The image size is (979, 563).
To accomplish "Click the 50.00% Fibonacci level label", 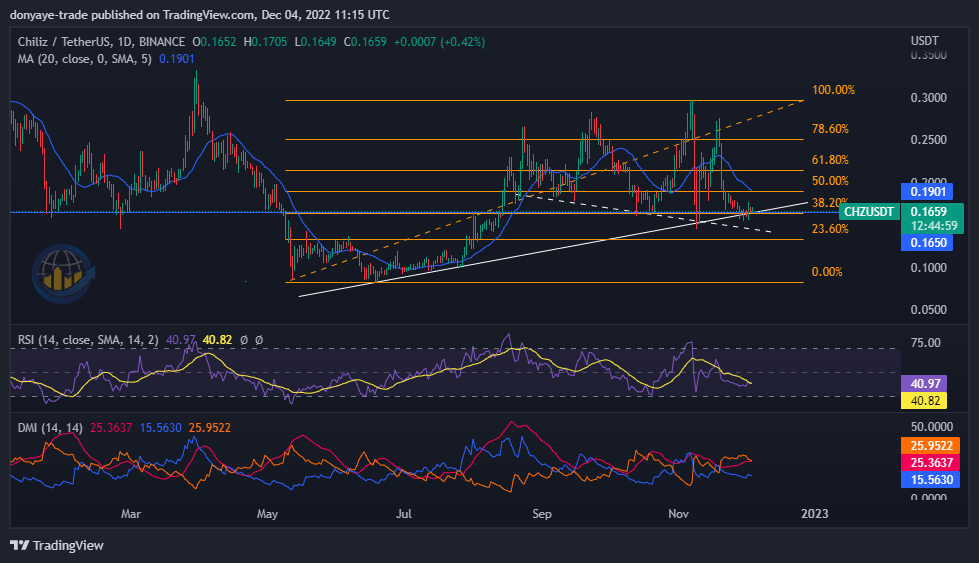I will click(x=830, y=181).
